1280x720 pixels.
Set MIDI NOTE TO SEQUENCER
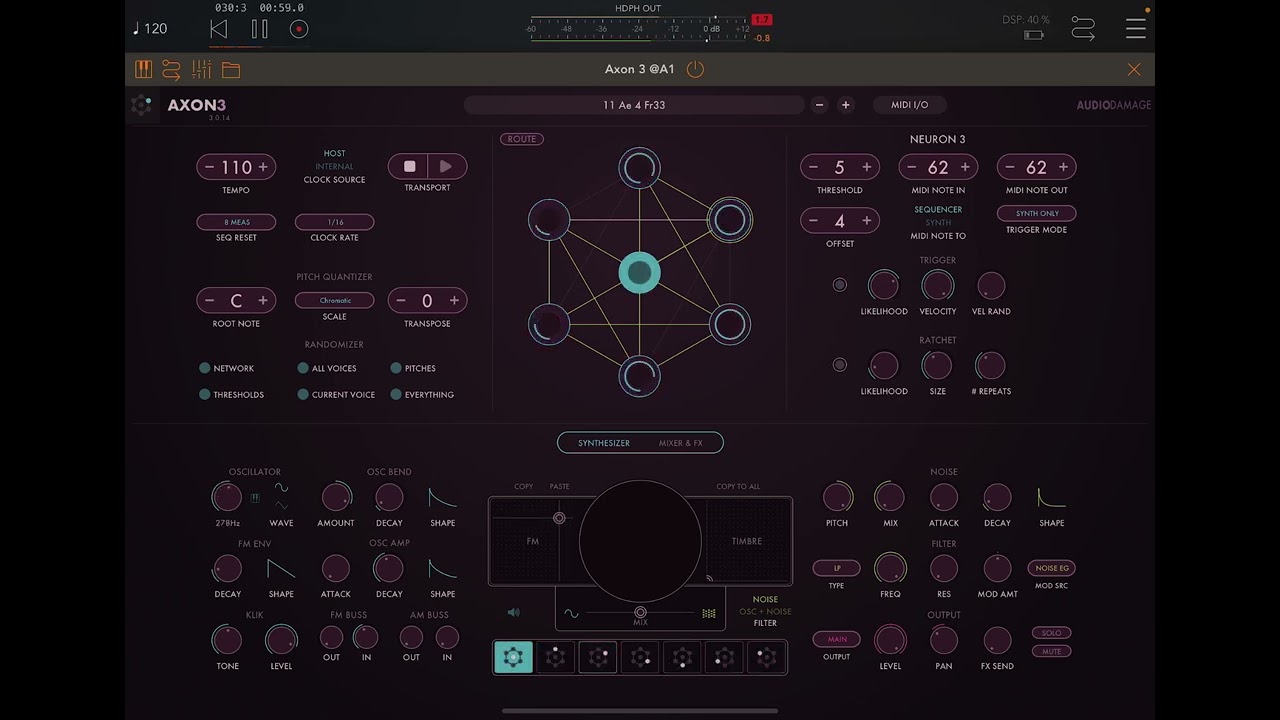(938, 210)
